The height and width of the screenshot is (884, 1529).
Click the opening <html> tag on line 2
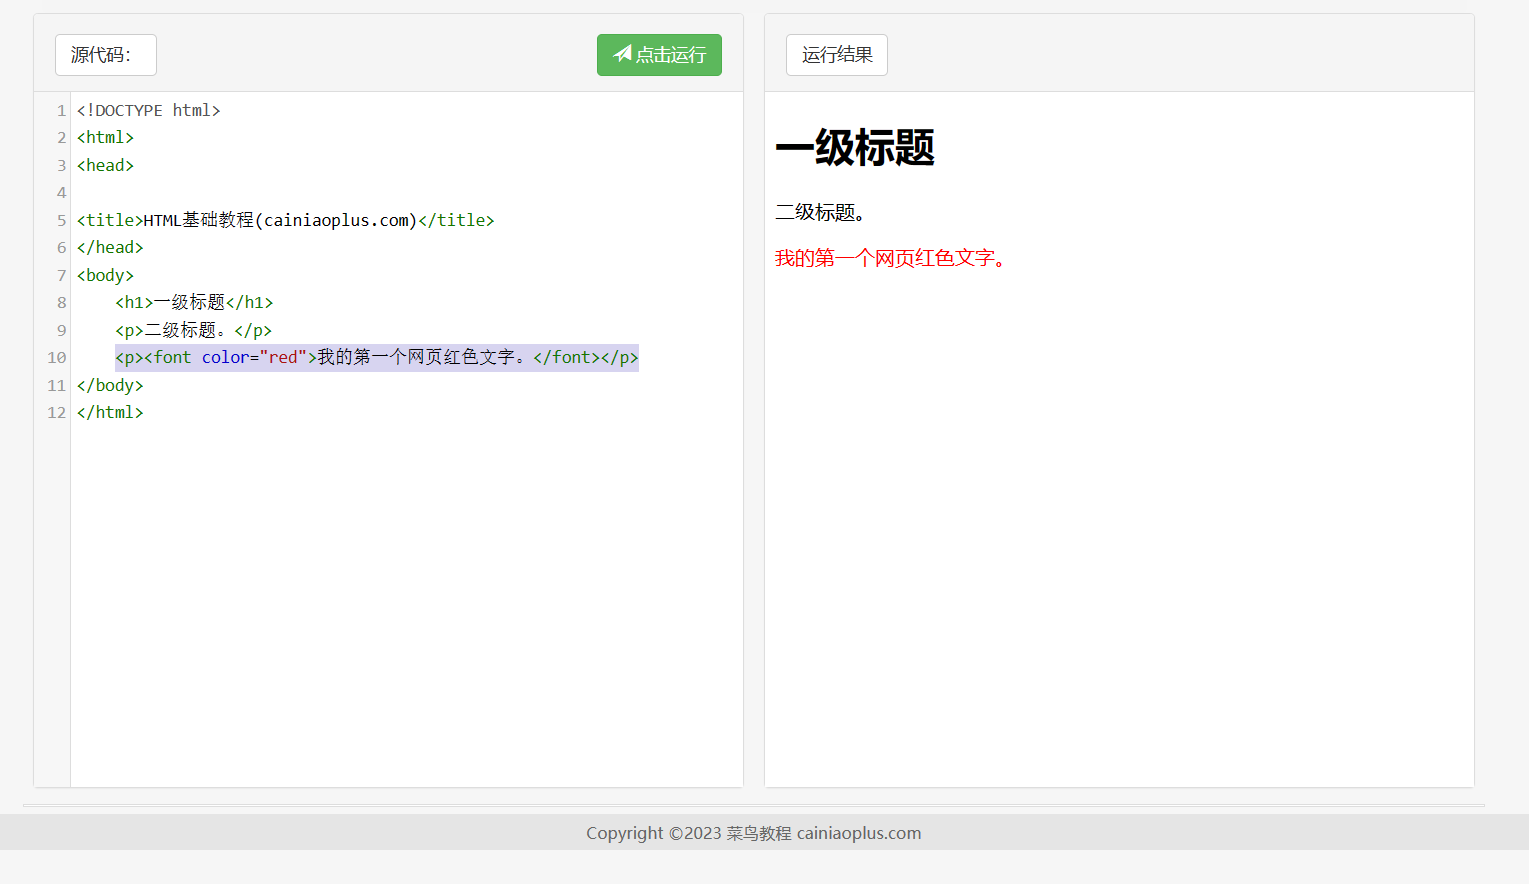point(105,137)
